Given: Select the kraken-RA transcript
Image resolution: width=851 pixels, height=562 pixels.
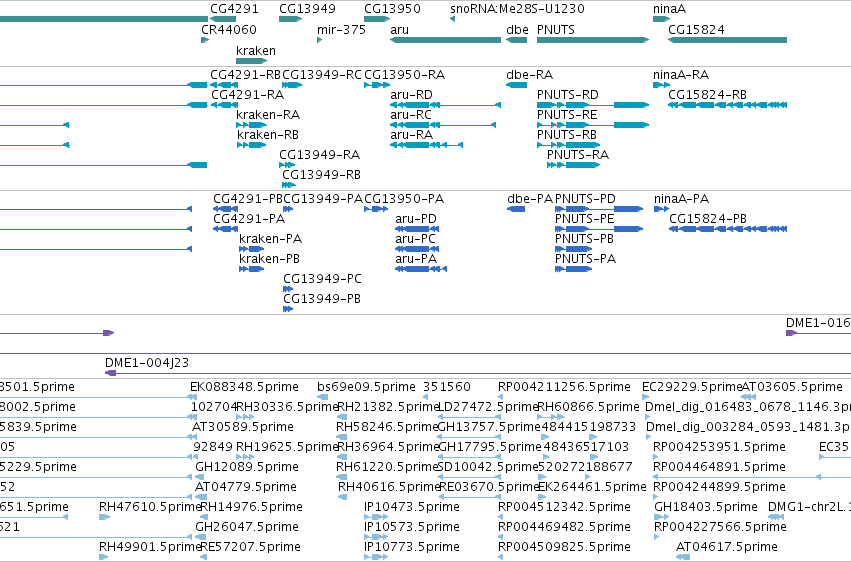Looking at the screenshot, I should pos(251,125).
